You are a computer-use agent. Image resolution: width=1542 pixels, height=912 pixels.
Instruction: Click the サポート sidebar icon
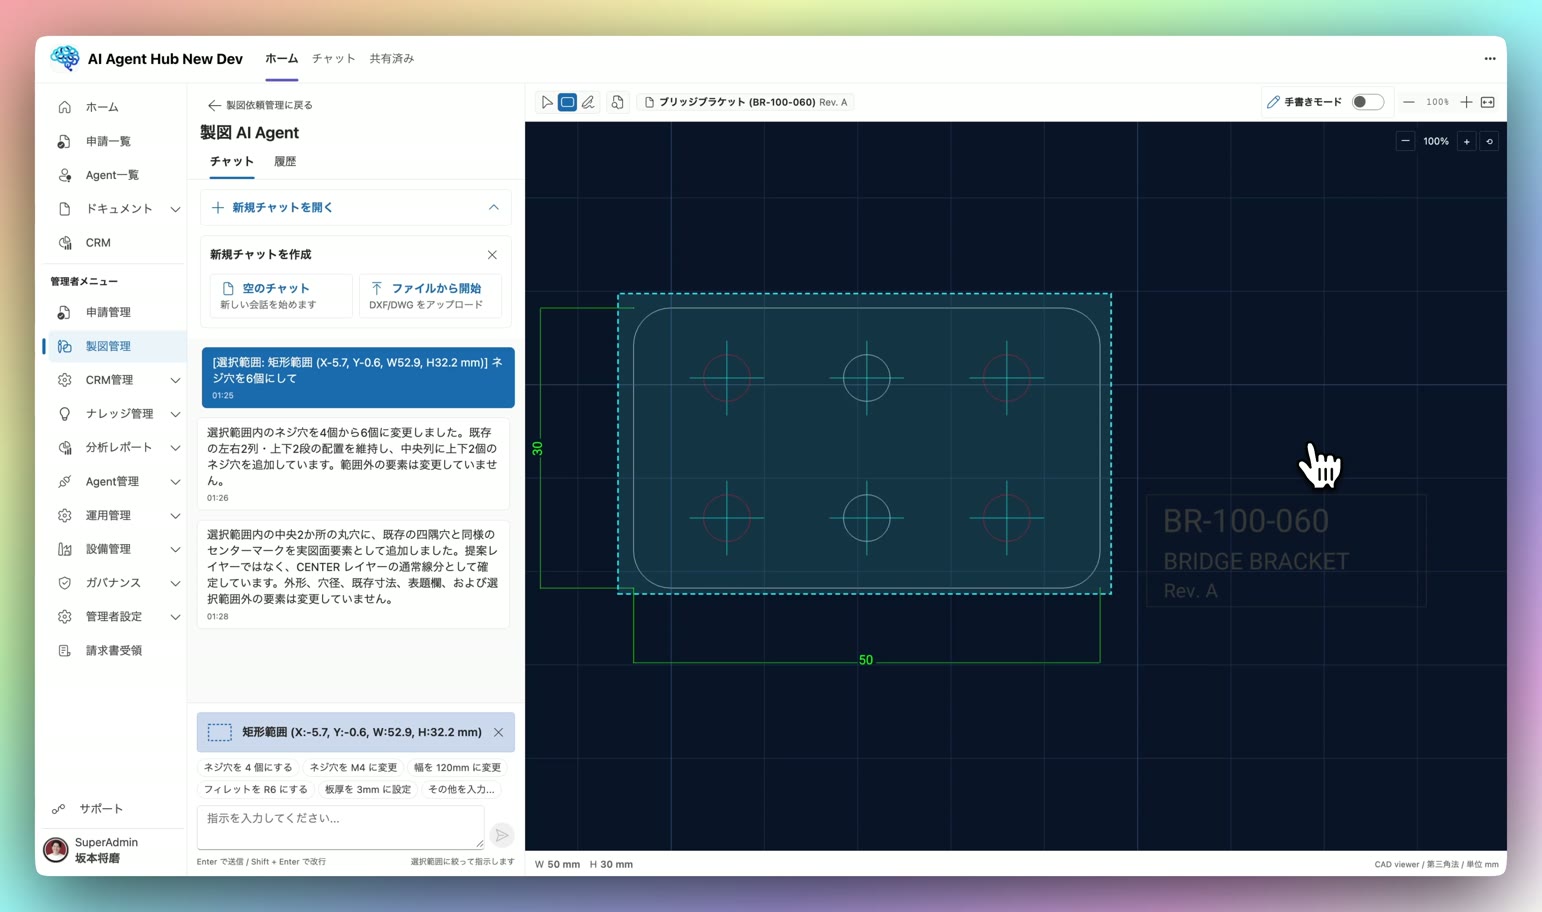point(59,808)
